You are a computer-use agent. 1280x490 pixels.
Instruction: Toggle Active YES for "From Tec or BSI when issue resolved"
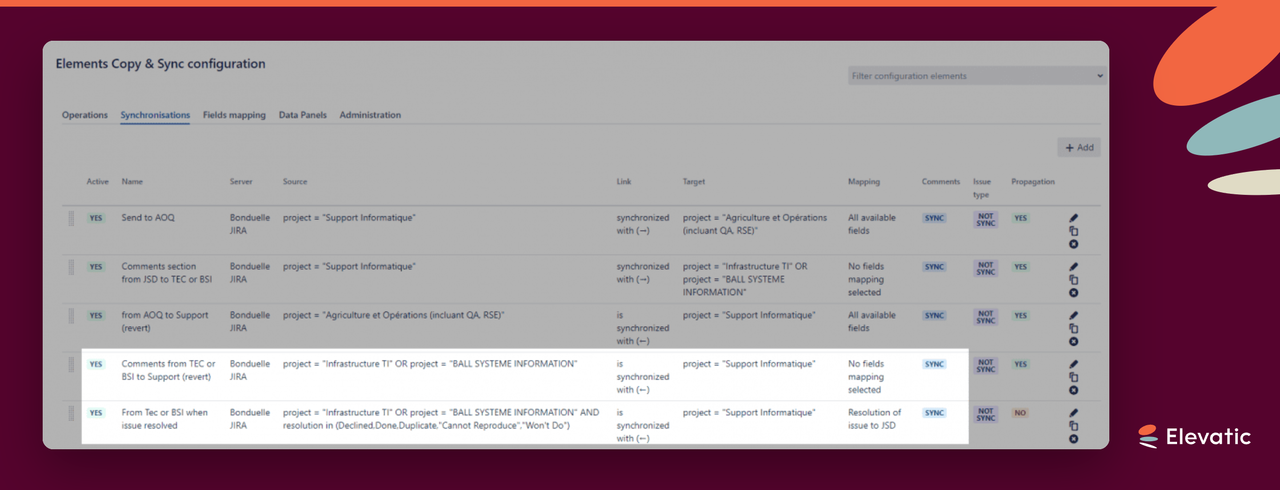96,413
